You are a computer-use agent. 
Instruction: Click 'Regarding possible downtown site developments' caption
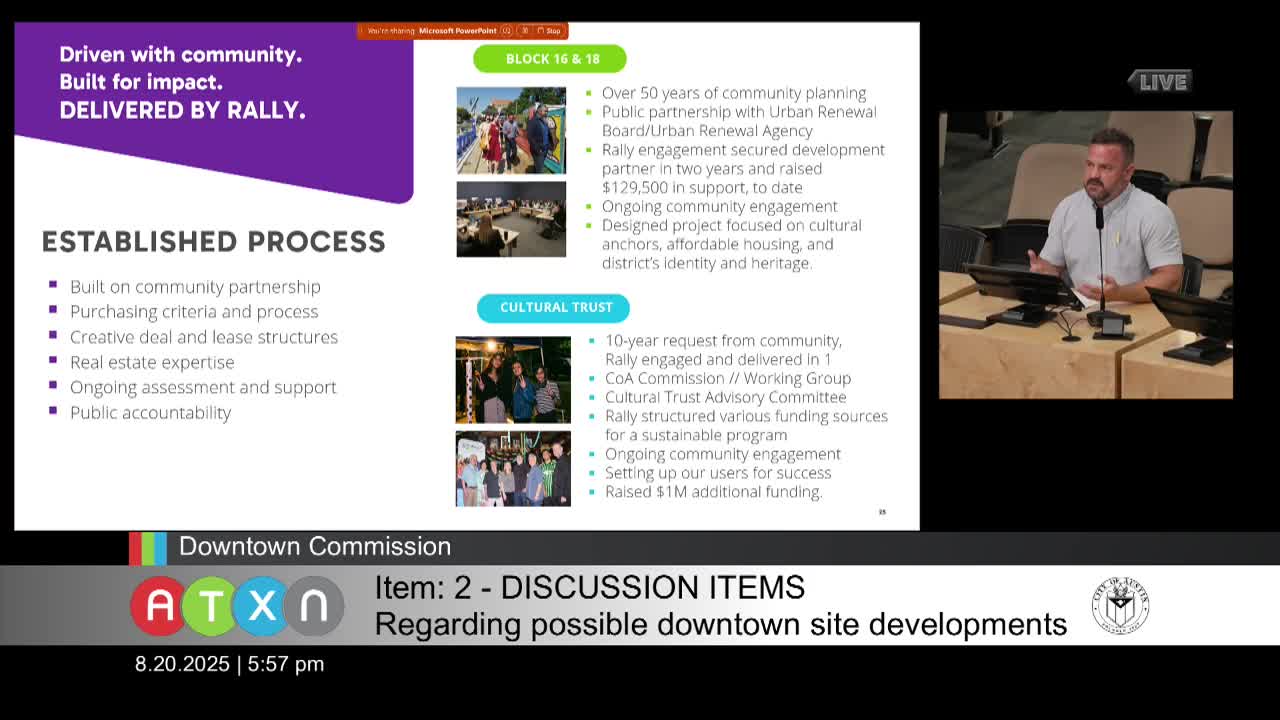[x=721, y=624]
